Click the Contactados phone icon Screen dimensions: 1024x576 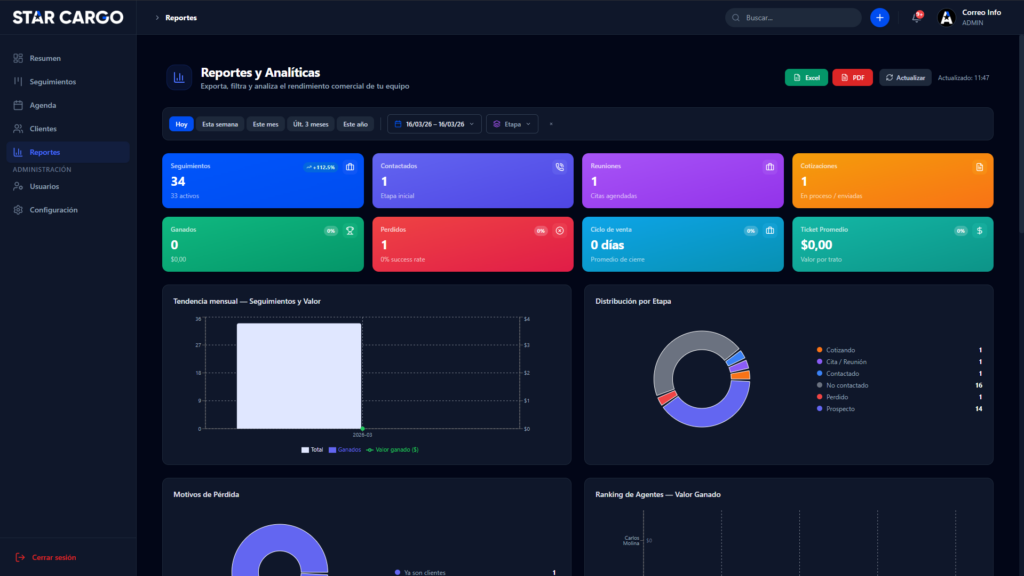point(560,167)
